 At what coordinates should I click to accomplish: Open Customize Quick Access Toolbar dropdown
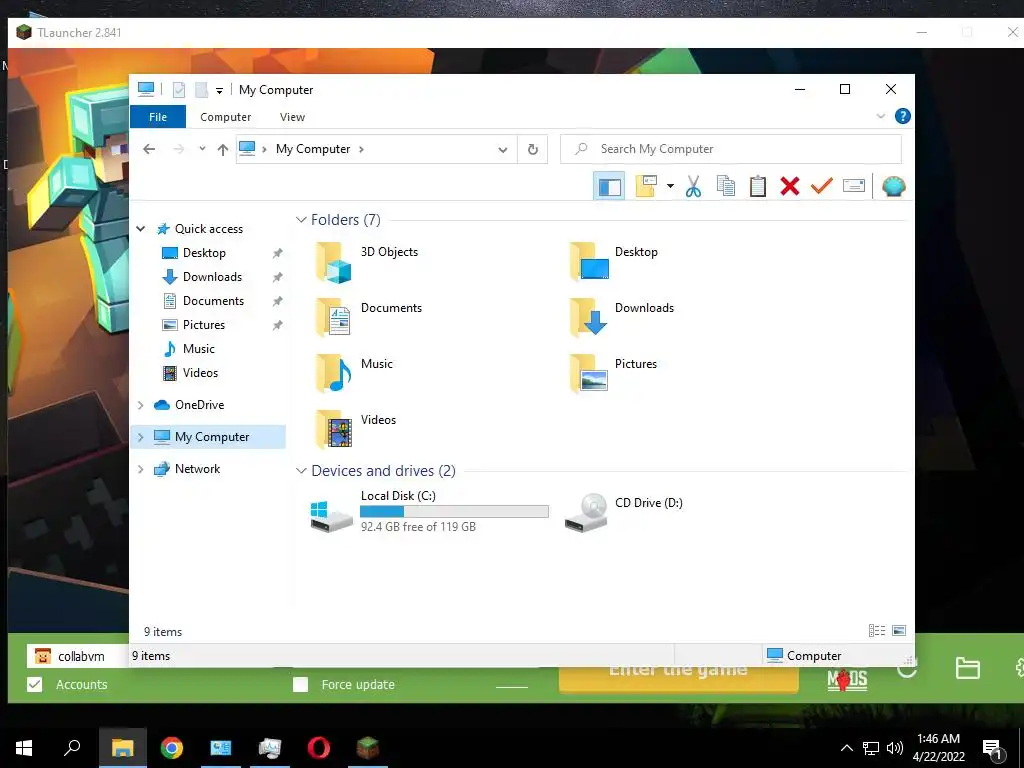(x=219, y=91)
